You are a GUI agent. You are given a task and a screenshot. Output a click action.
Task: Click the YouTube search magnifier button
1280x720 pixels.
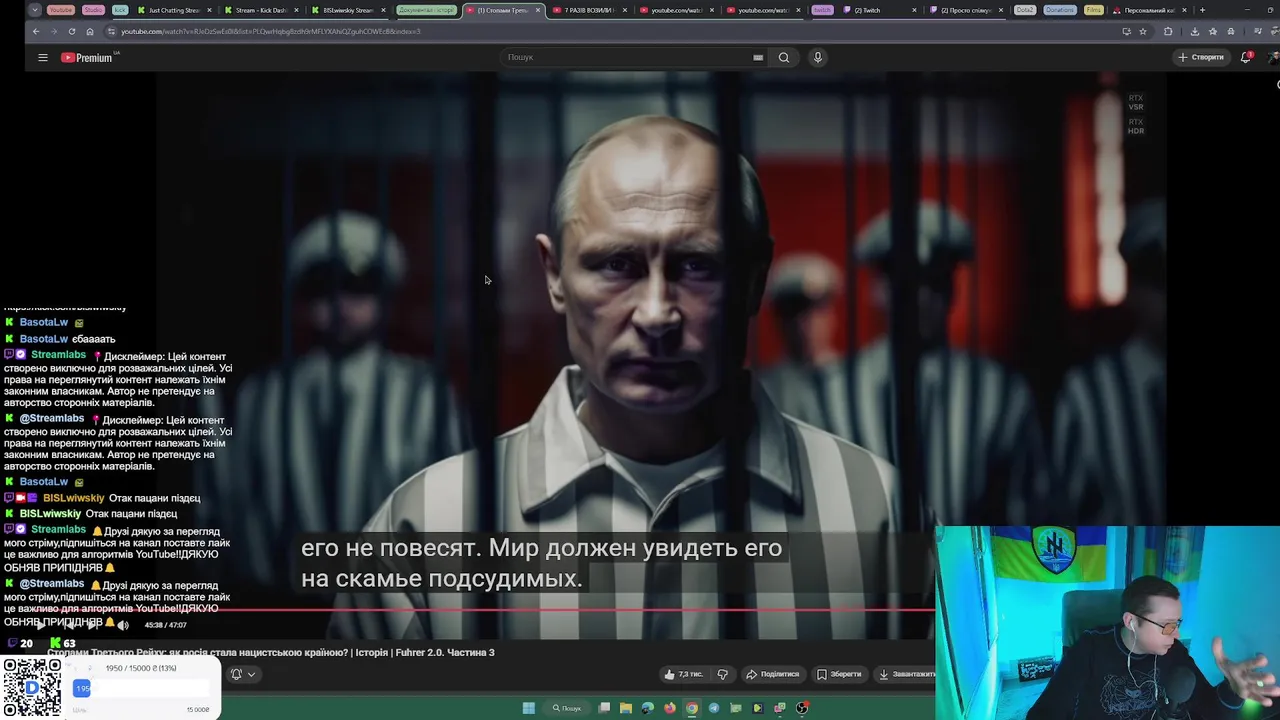click(x=784, y=57)
